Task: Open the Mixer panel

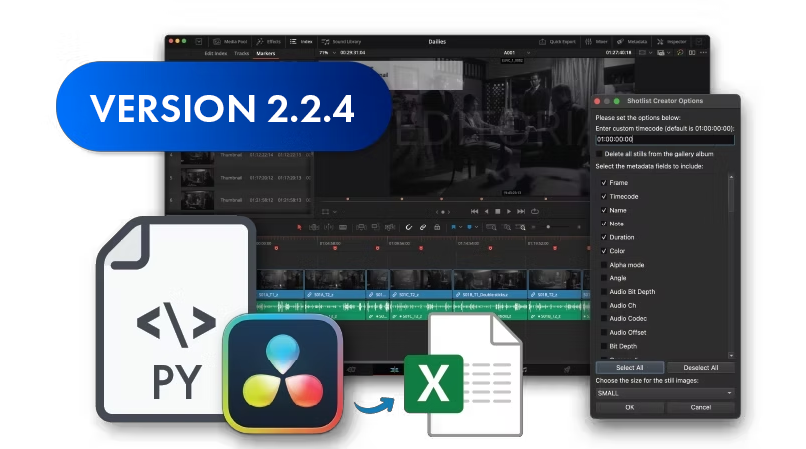Action: coord(596,42)
